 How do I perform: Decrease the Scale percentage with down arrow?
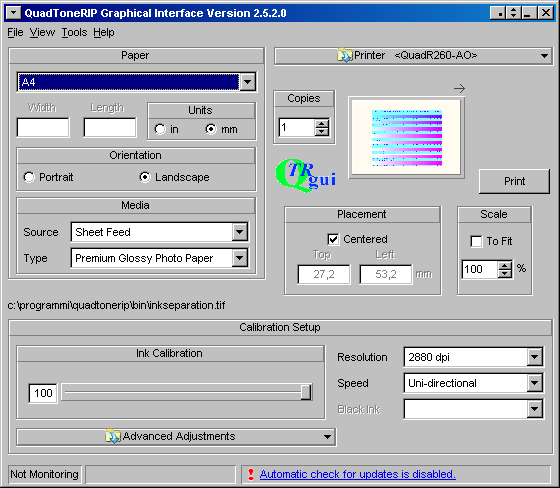coord(505,273)
